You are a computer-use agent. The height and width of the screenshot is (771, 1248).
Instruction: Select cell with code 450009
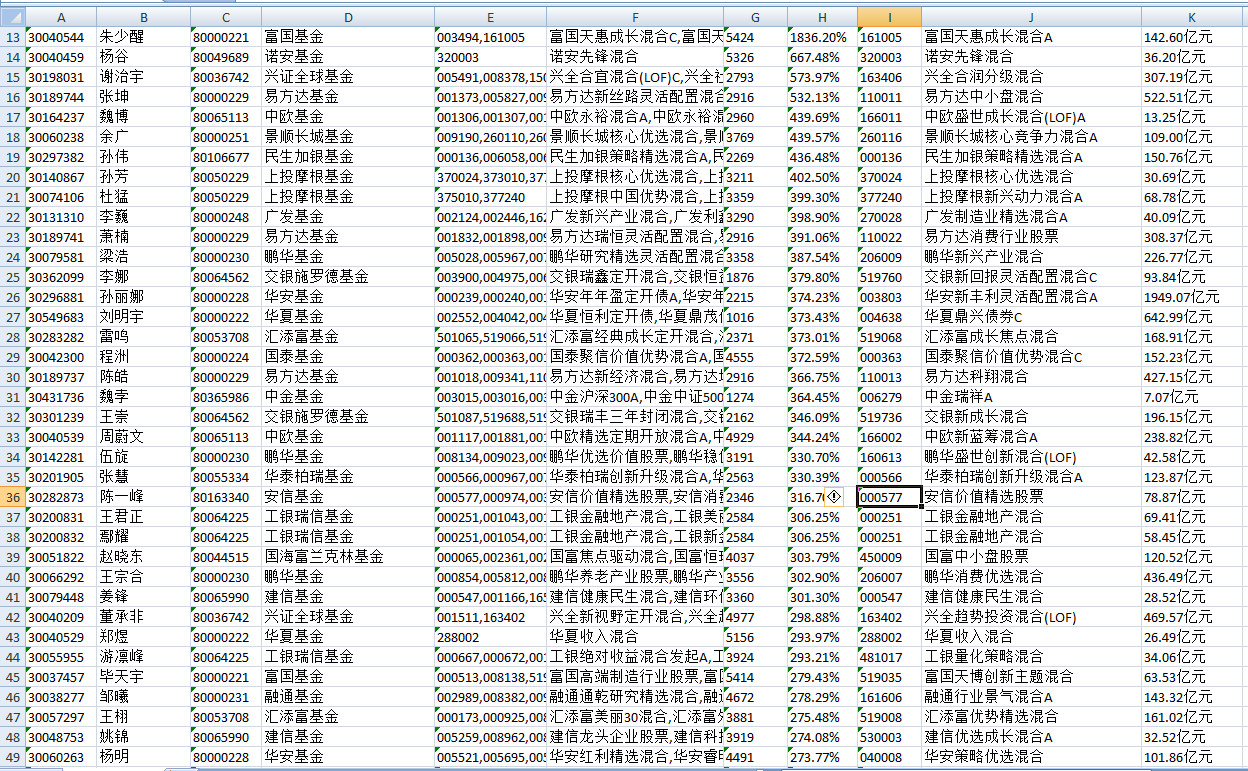click(889, 557)
